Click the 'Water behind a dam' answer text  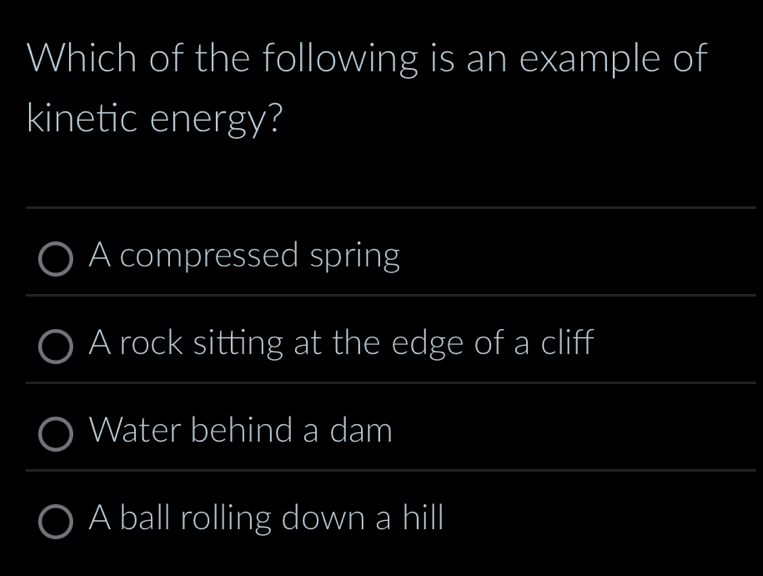click(x=240, y=431)
